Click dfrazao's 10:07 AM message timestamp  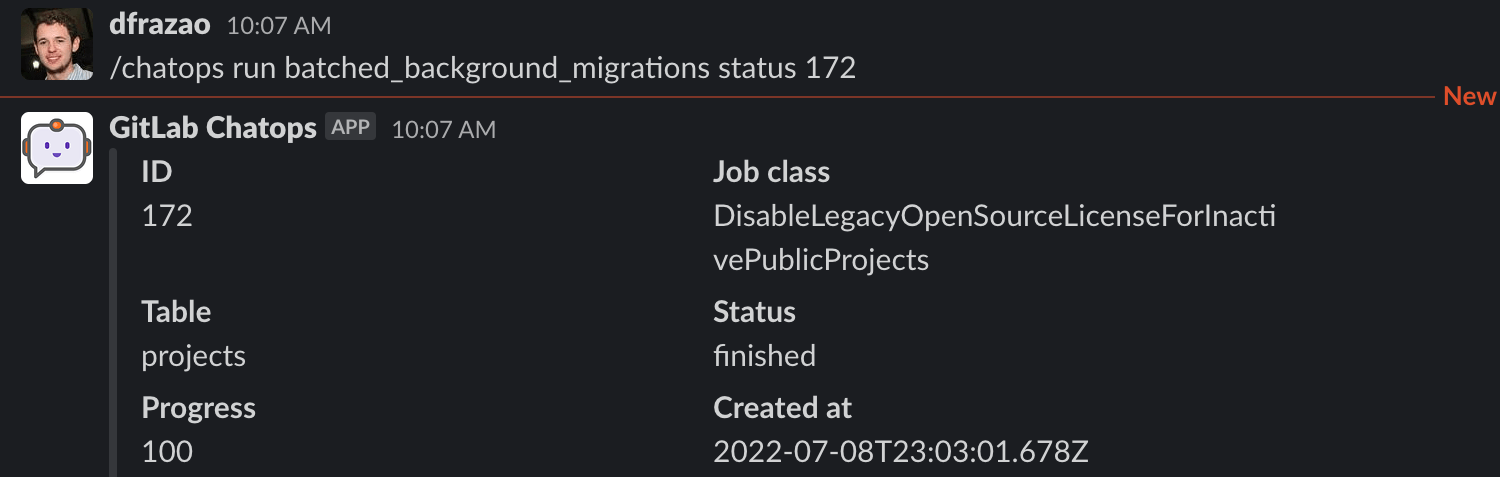(x=279, y=26)
